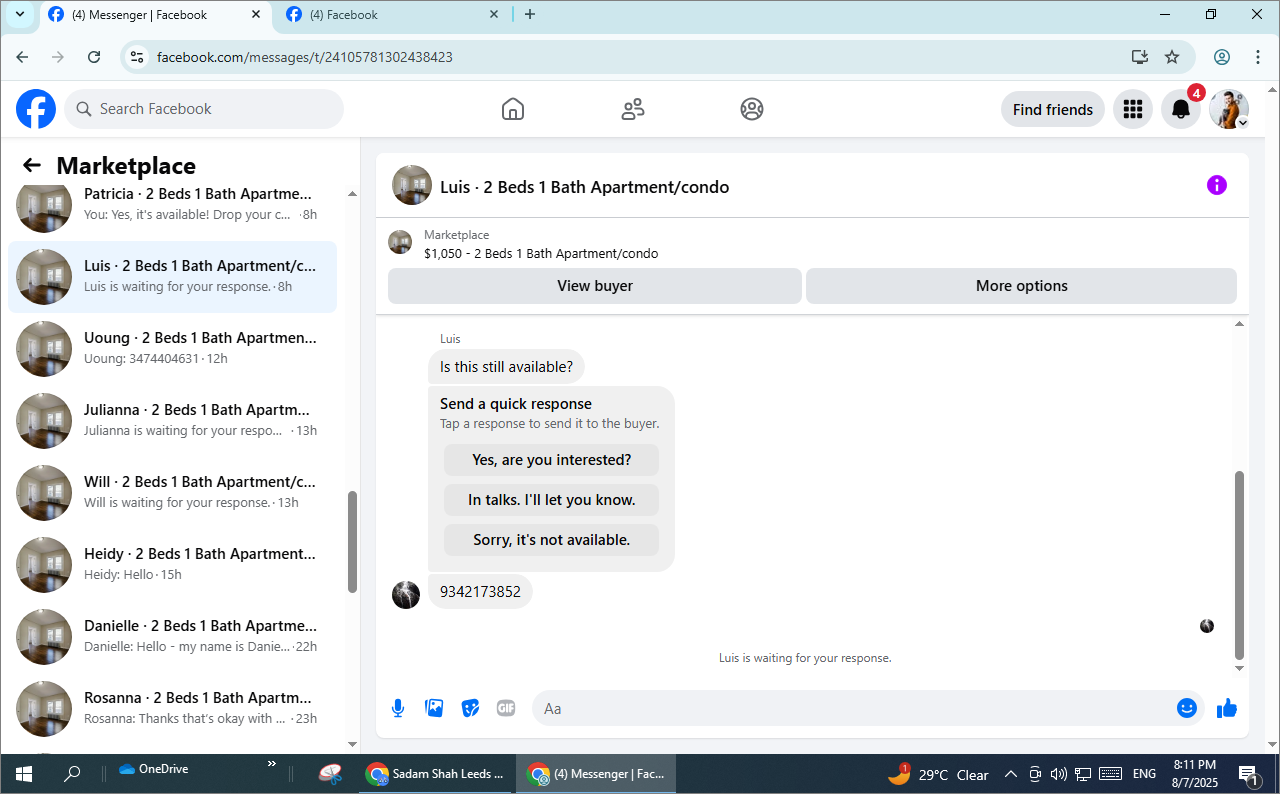
Task: Open the Groups icon in top navigation
Action: (x=752, y=109)
